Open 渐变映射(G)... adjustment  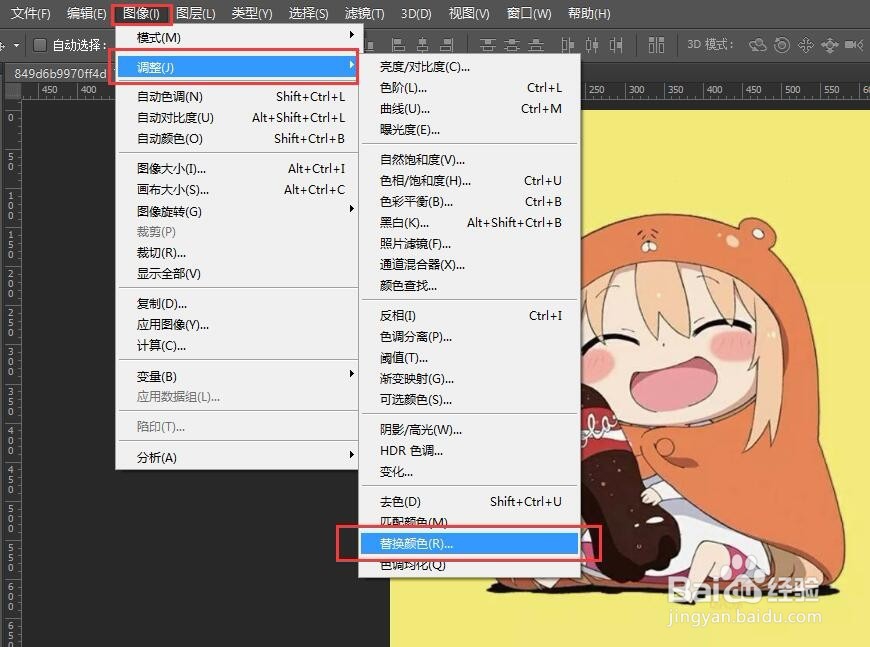(x=469, y=378)
